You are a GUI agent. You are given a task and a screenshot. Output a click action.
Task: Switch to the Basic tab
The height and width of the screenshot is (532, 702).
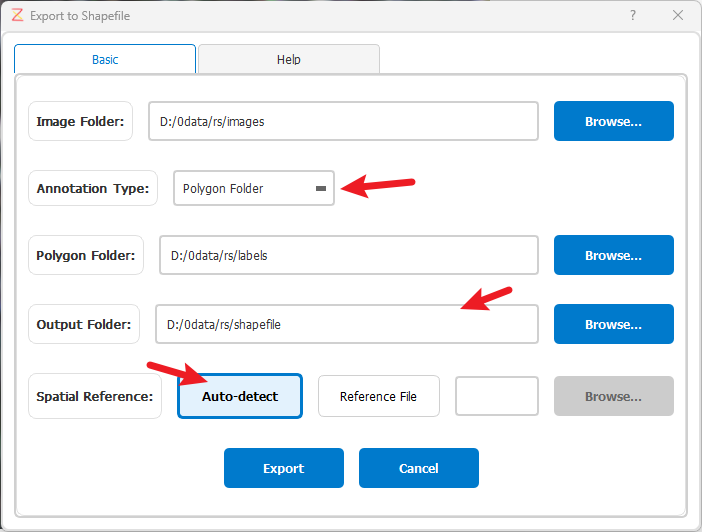pos(105,59)
